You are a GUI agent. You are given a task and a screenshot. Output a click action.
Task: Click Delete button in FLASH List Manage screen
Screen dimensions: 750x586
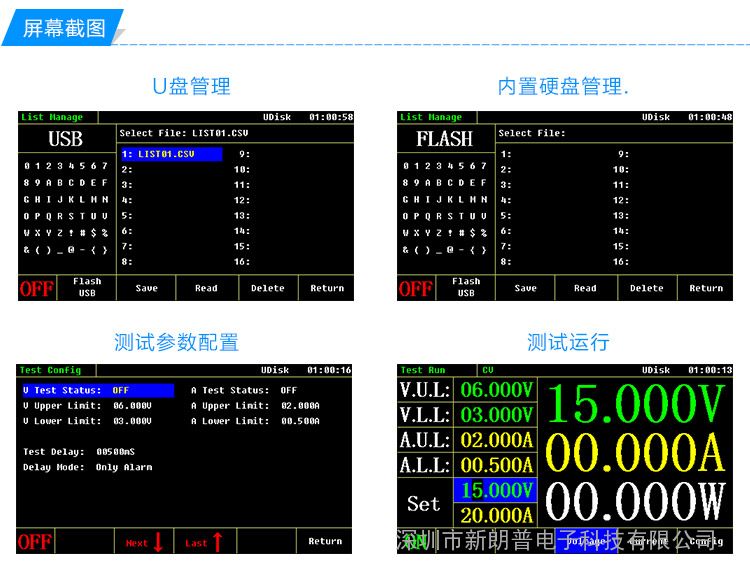[647, 288]
